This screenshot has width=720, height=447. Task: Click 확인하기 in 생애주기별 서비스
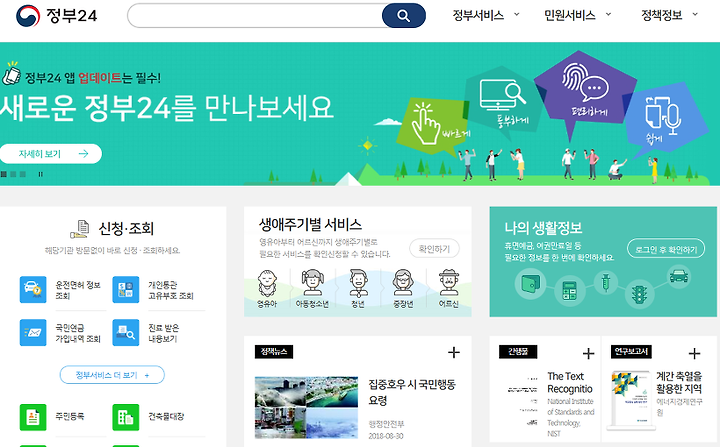coord(434,249)
